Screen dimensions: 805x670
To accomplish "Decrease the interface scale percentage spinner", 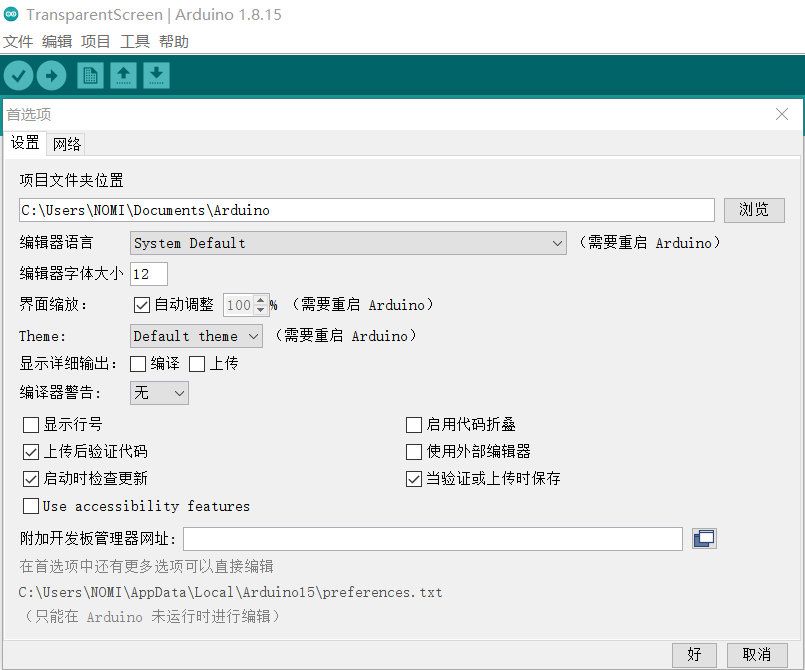I will click(x=261, y=310).
